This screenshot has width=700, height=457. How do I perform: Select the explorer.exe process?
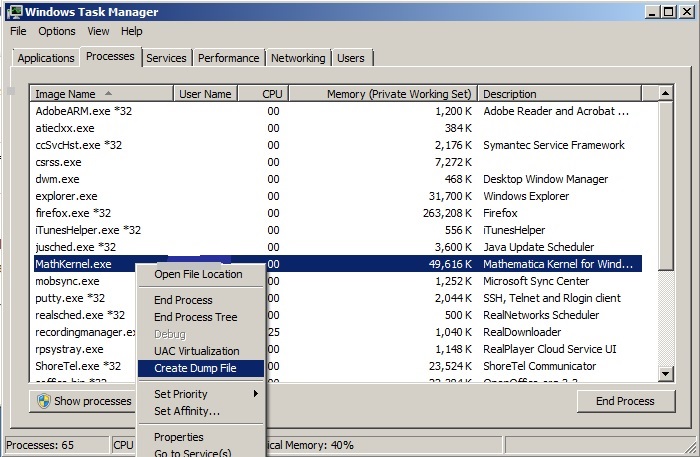338,196
